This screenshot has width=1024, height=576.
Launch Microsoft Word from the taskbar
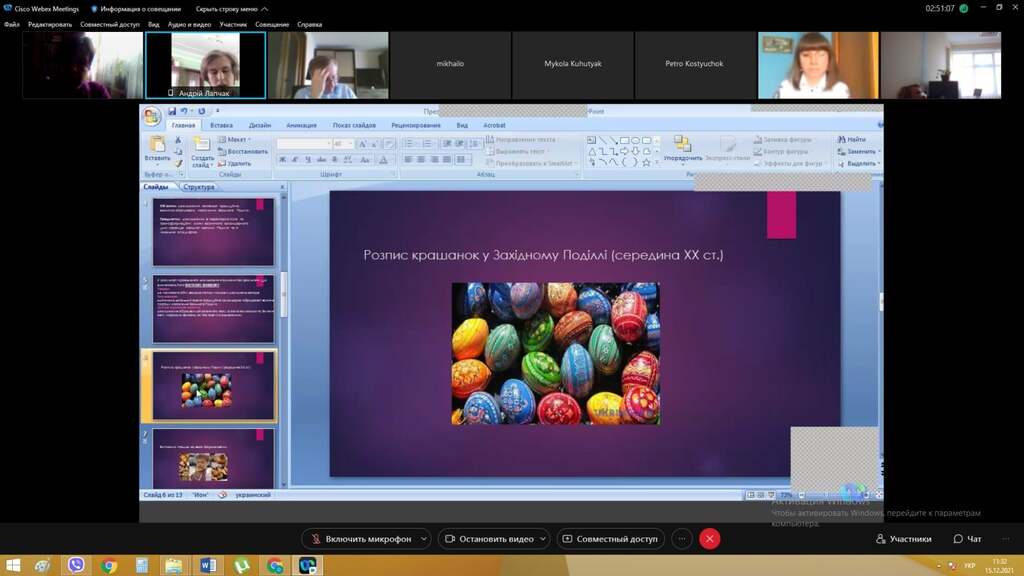coord(208,566)
